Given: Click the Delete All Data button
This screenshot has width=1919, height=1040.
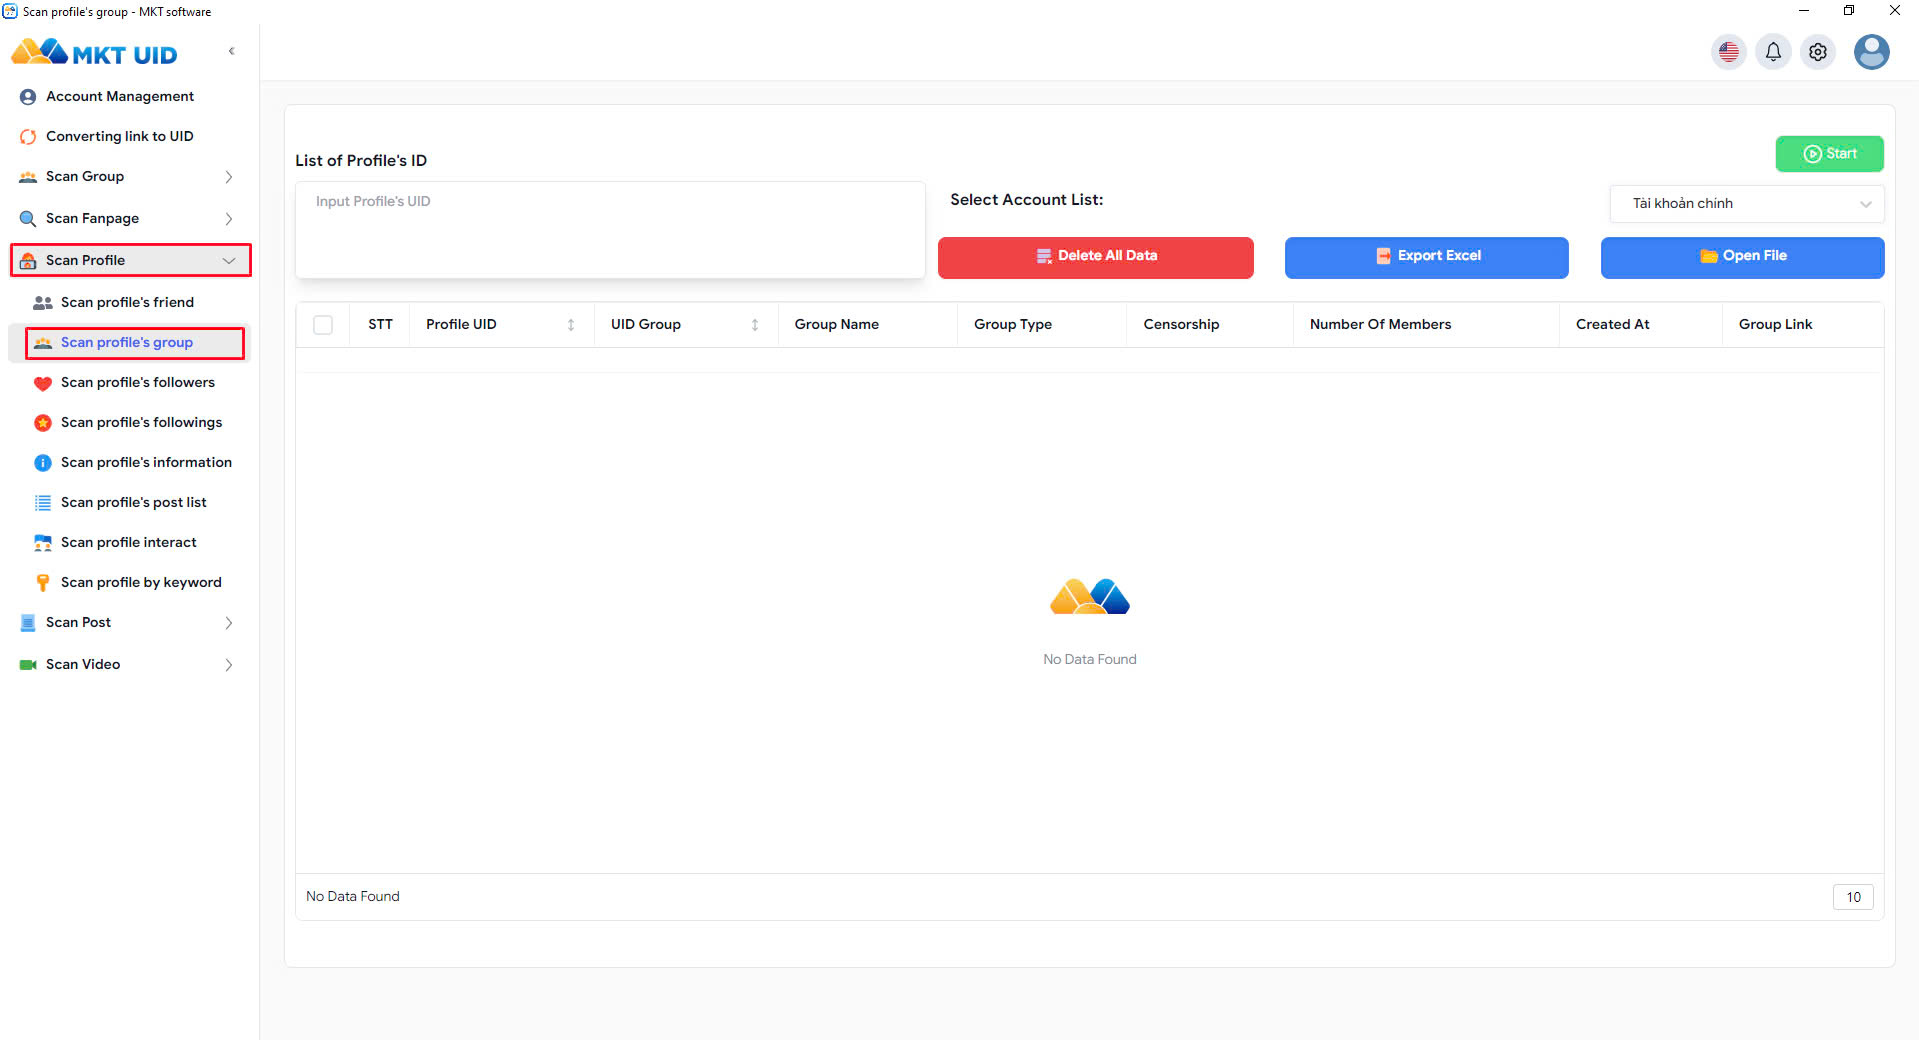Looking at the screenshot, I should [x=1096, y=257].
